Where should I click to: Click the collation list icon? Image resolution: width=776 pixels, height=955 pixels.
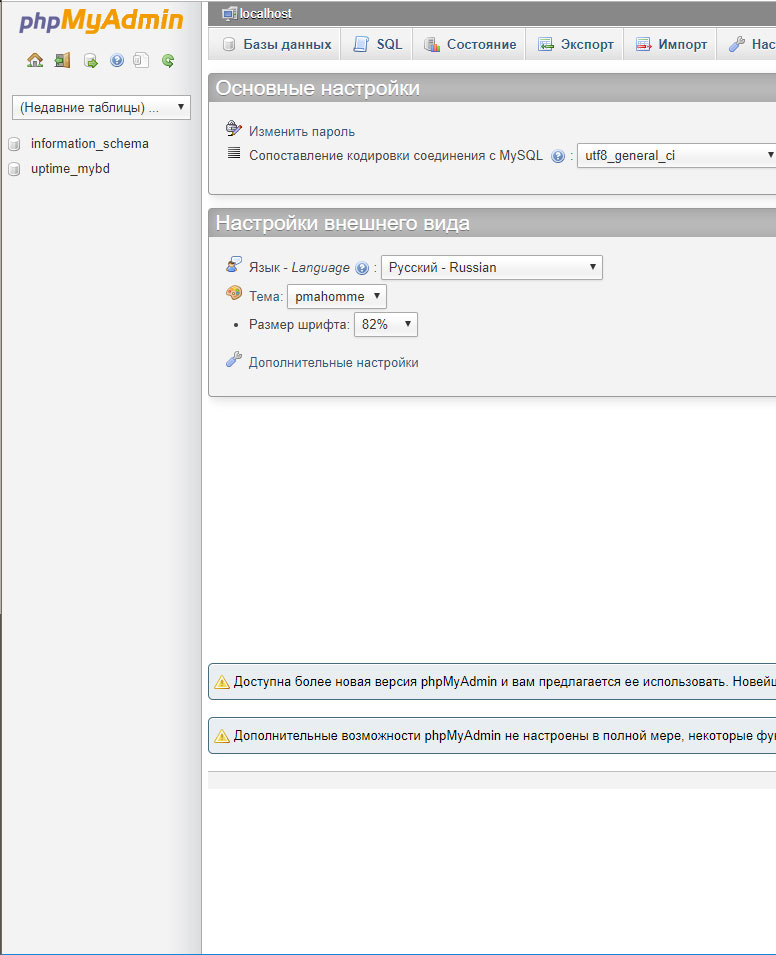pos(234,152)
